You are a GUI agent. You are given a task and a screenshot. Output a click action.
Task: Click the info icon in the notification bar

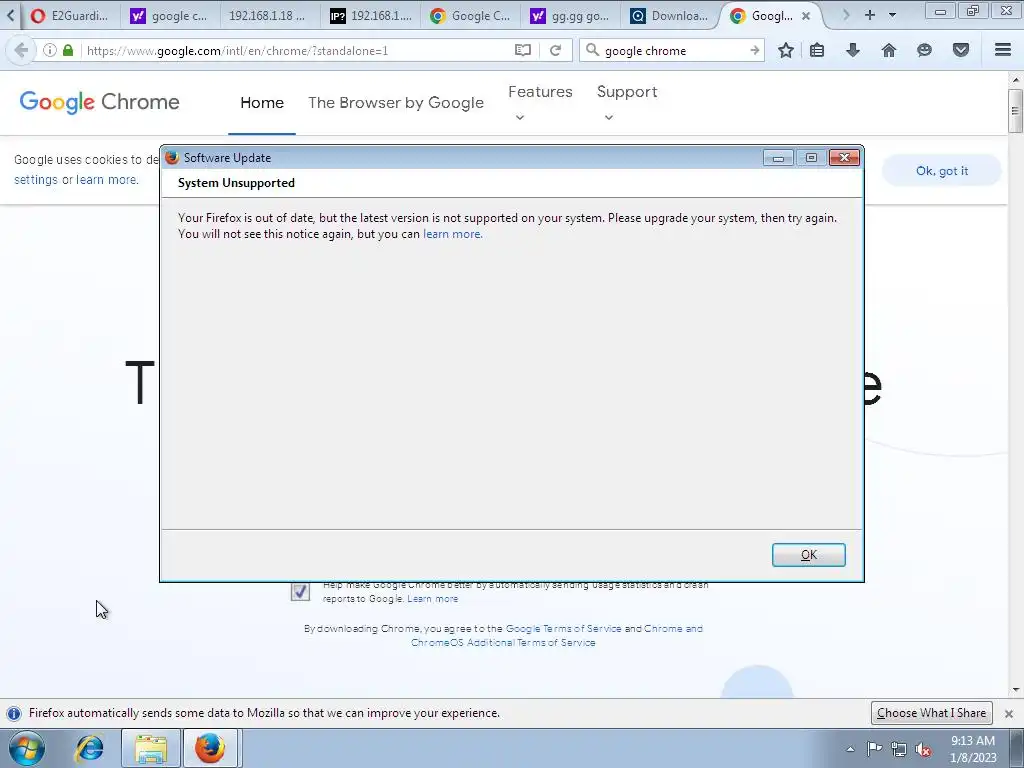[x=14, y=713]
